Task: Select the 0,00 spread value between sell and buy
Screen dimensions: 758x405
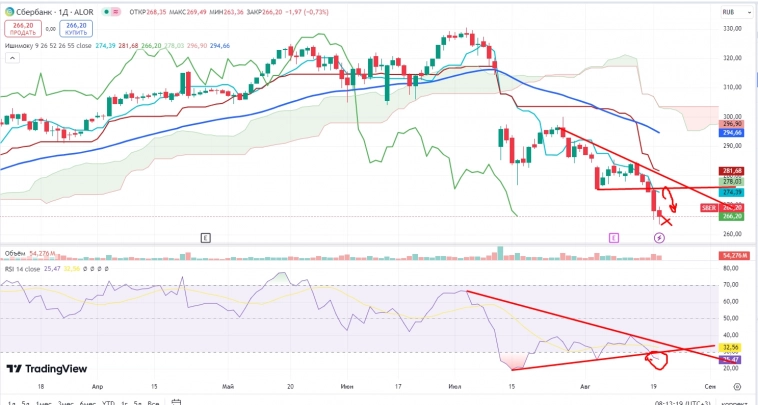Action: [x=50, y=29]
